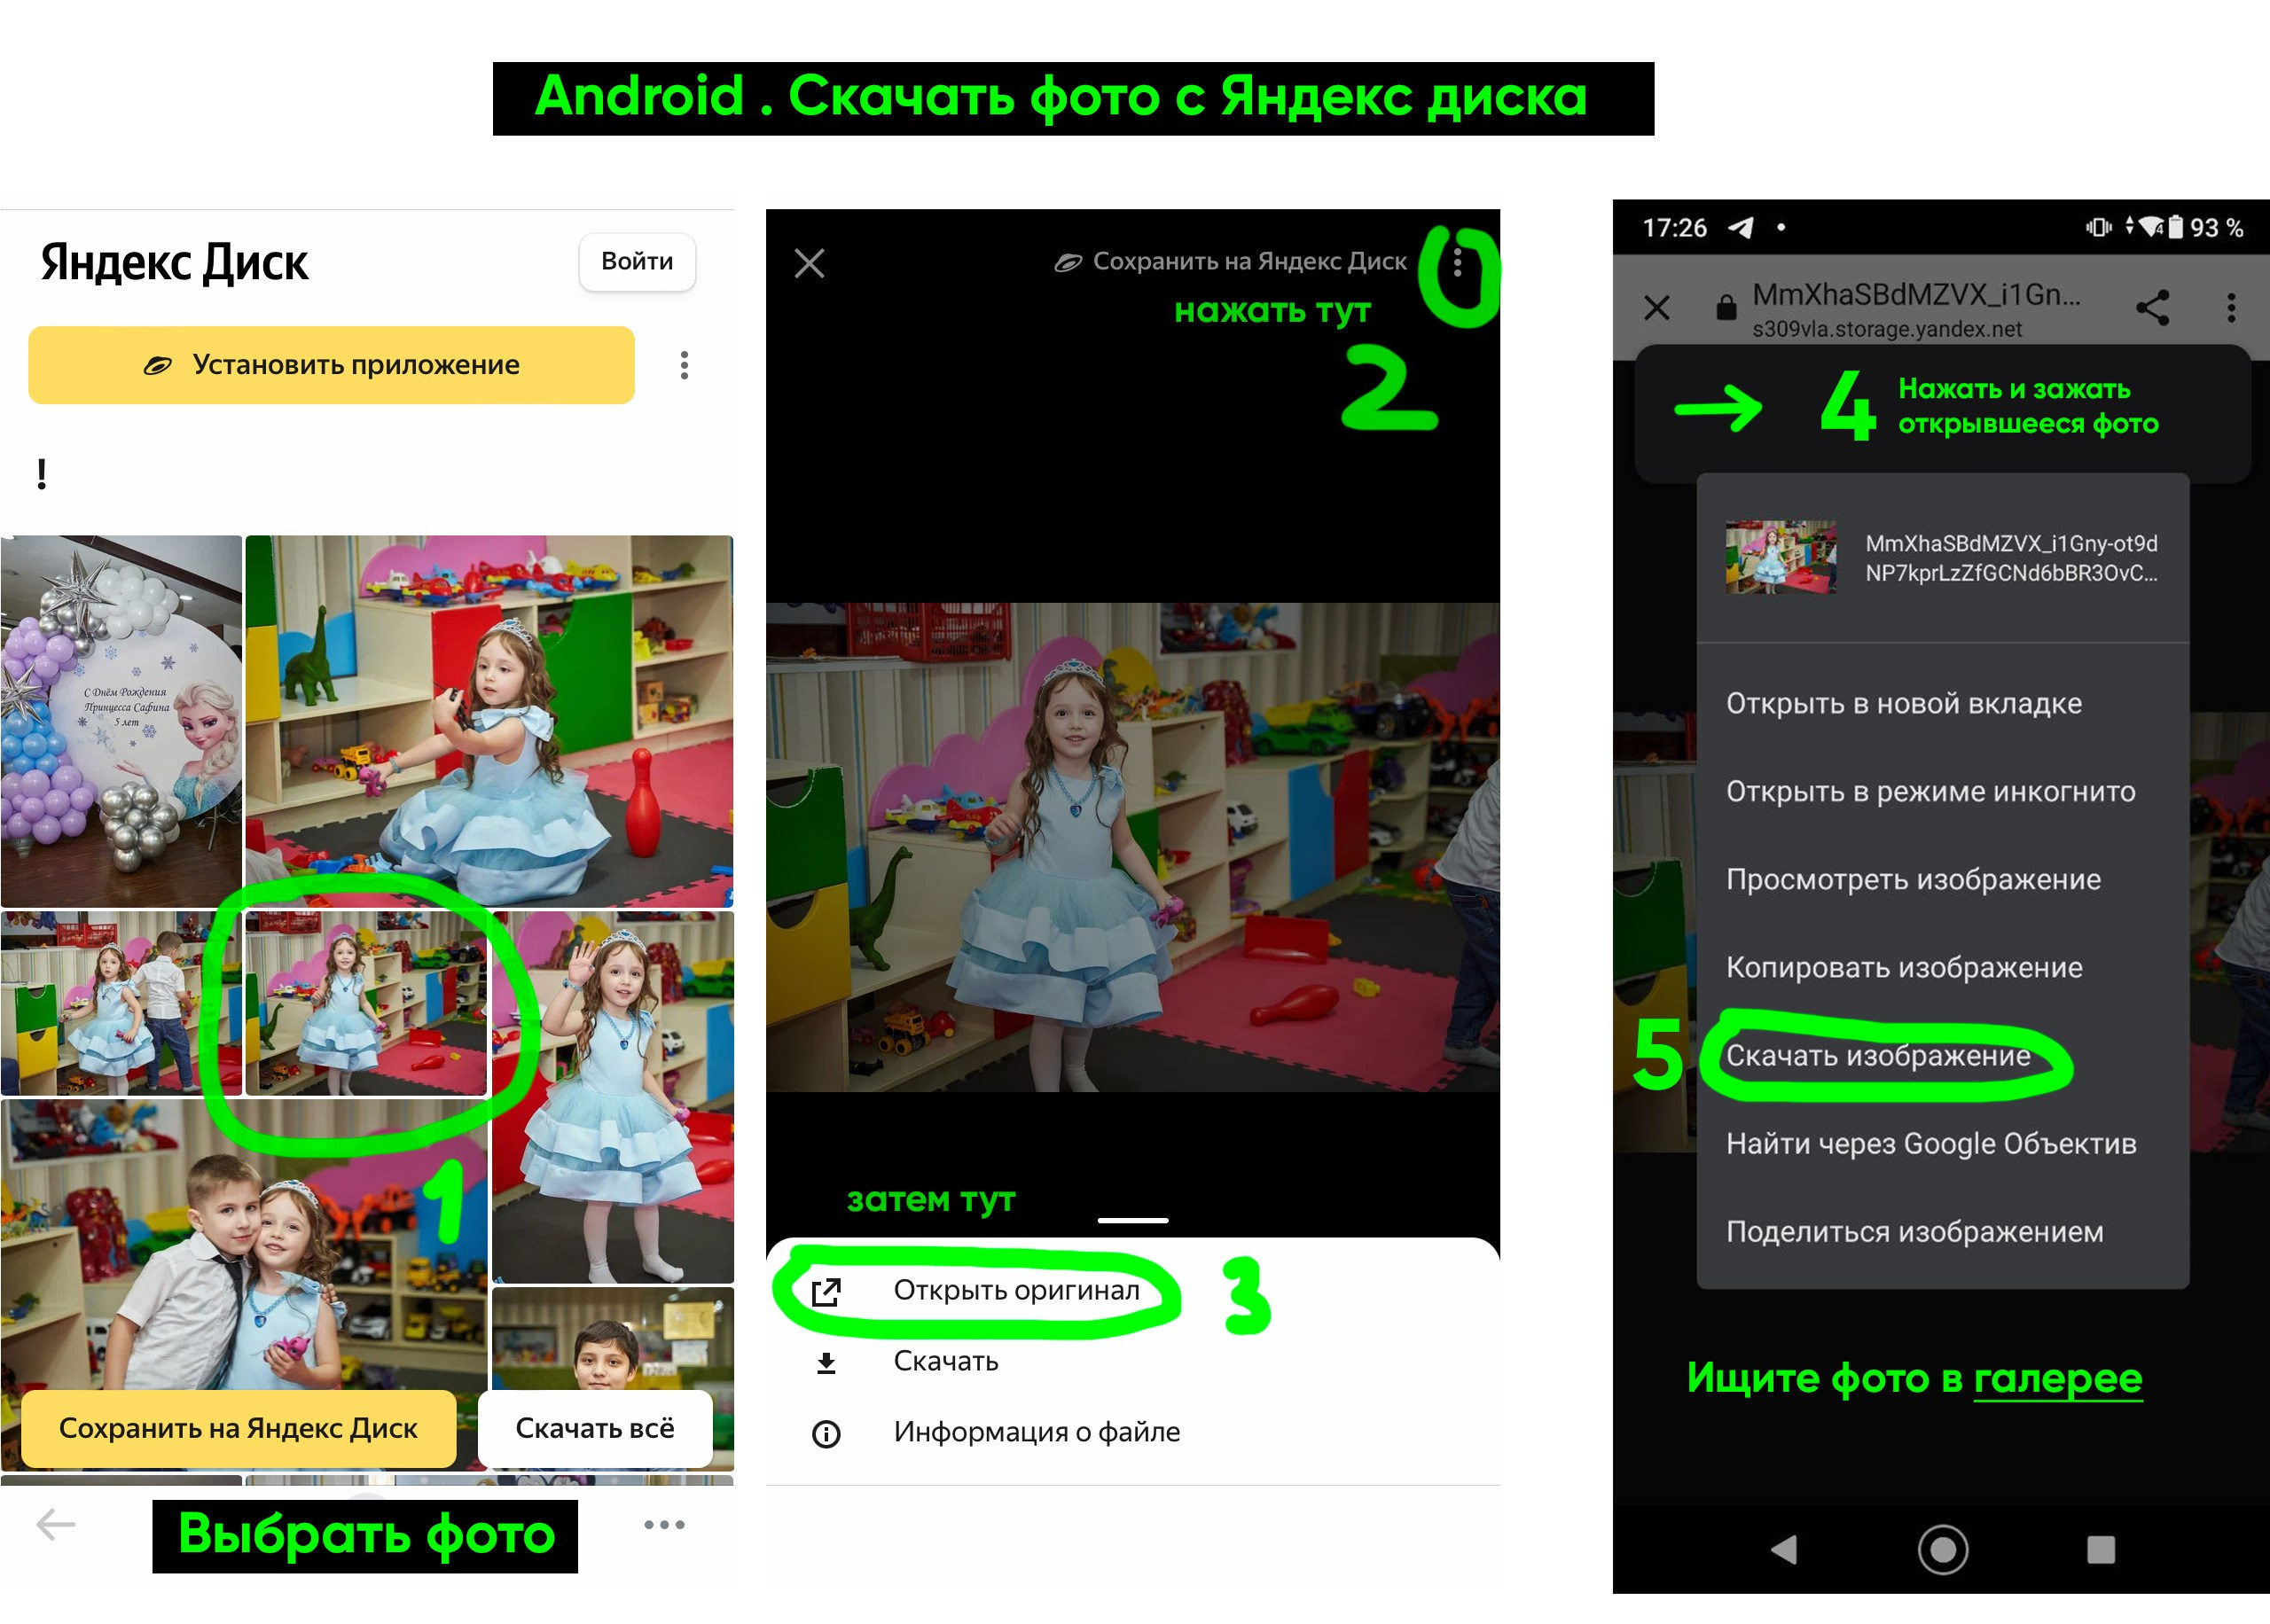This screenshot has width=2270, height=1624.
Task: Select 'Открыть оригинал' menu option
Action: 1015,1290
